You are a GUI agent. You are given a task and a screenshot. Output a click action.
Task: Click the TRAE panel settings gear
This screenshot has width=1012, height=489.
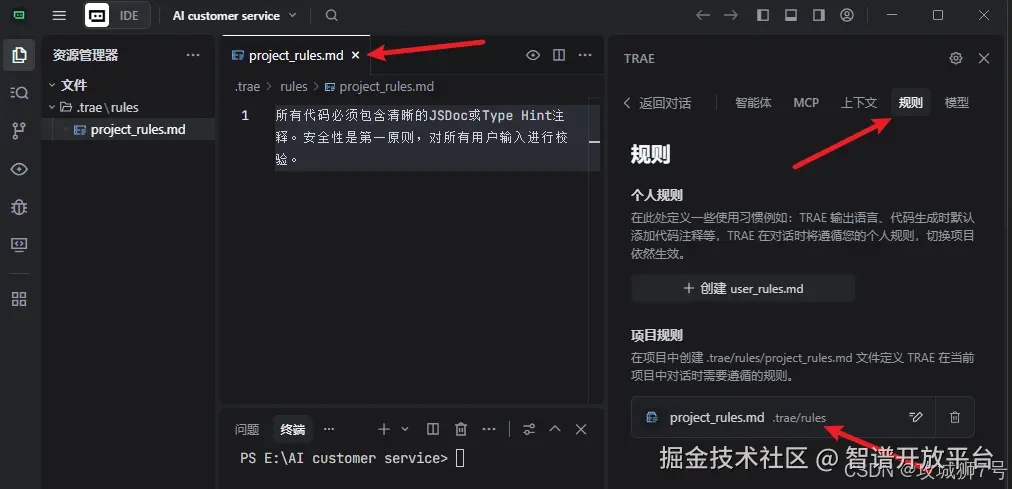pyautogui.click(x=956, y=59)
